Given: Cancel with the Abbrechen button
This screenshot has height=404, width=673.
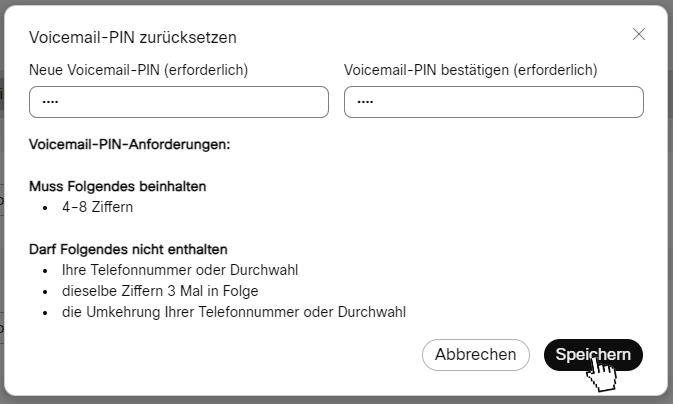Looking at the screenshot, I should (x=476, y=355).
